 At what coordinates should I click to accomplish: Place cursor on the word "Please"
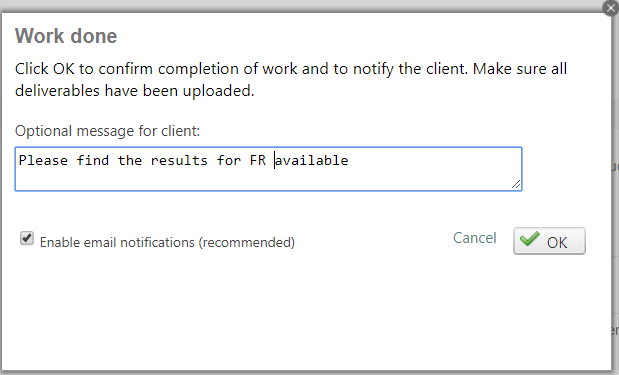[43, 161]
